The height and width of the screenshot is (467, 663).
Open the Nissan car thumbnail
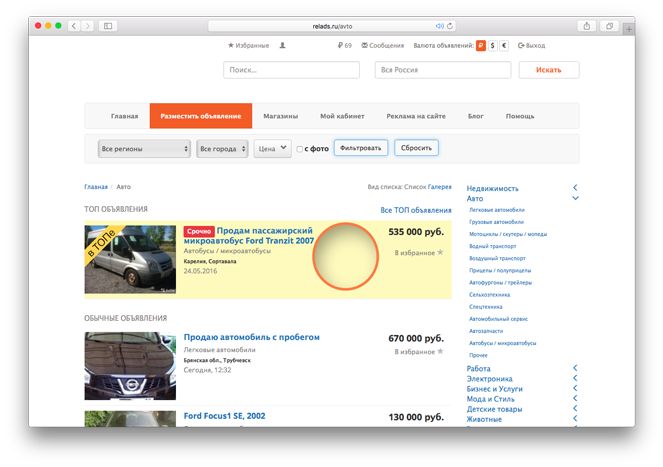(x=130, y=366)
